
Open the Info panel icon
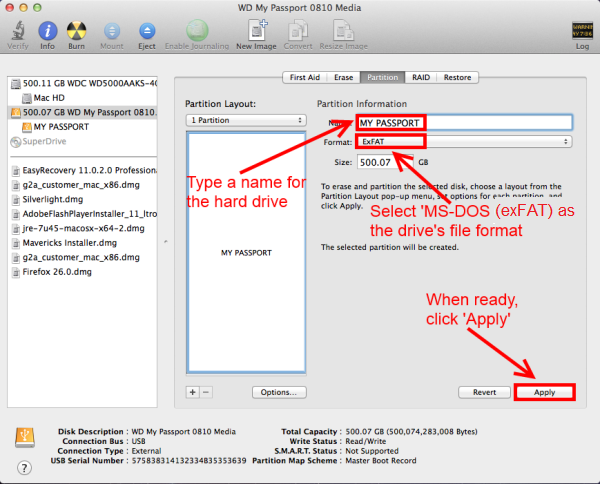coord(47,31)
